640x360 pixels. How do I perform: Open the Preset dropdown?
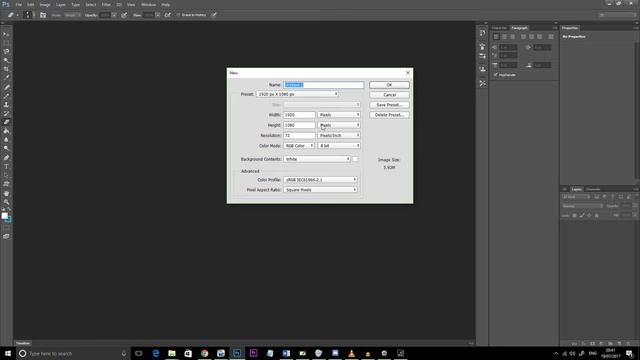(x=297, y=94)
